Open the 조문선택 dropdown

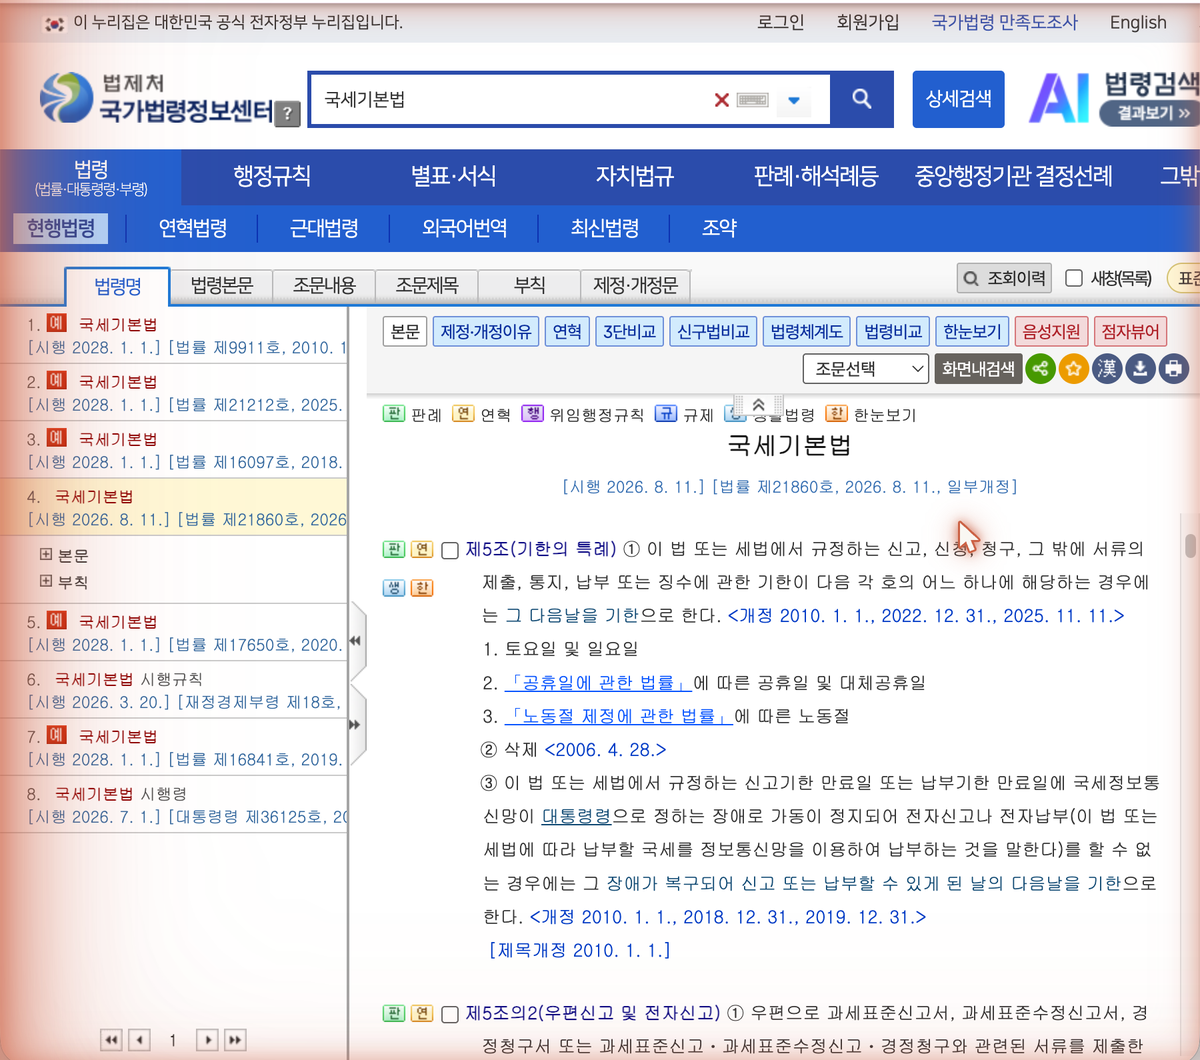click(866, 369)
